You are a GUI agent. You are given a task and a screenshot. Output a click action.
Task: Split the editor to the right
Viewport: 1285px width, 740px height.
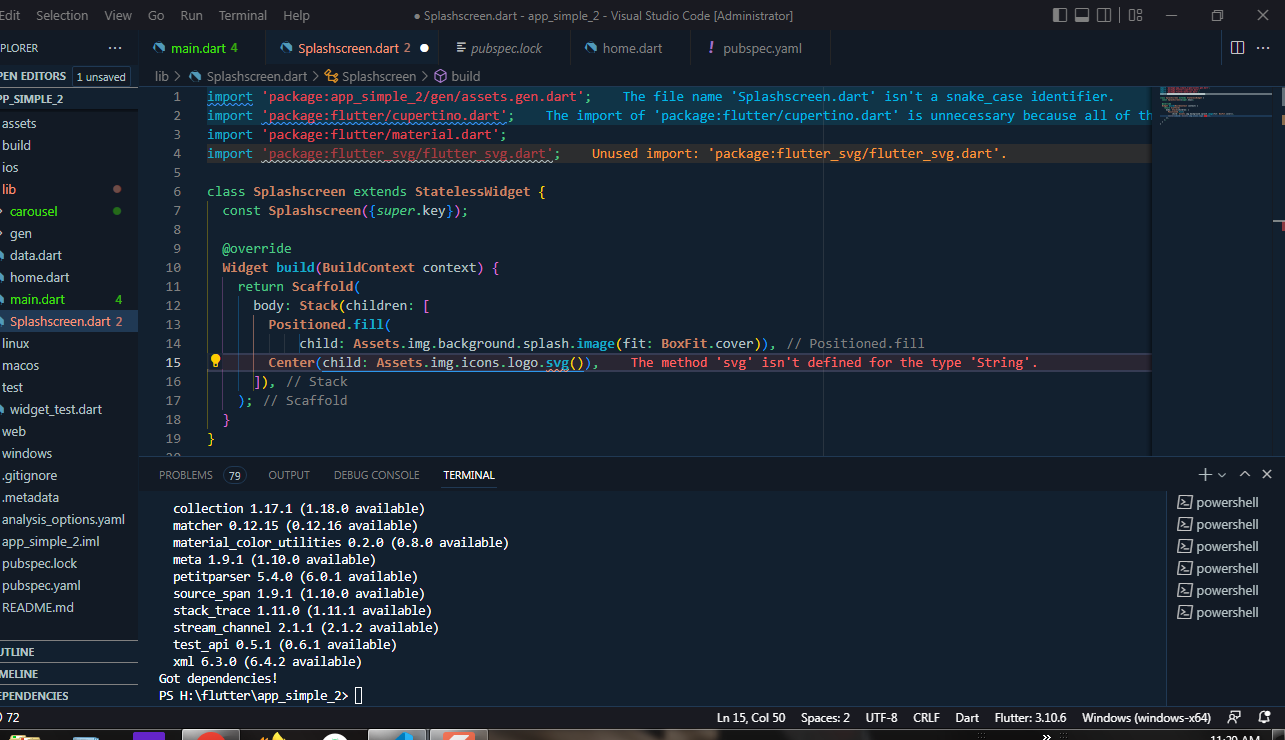(x=1237, y=48)
